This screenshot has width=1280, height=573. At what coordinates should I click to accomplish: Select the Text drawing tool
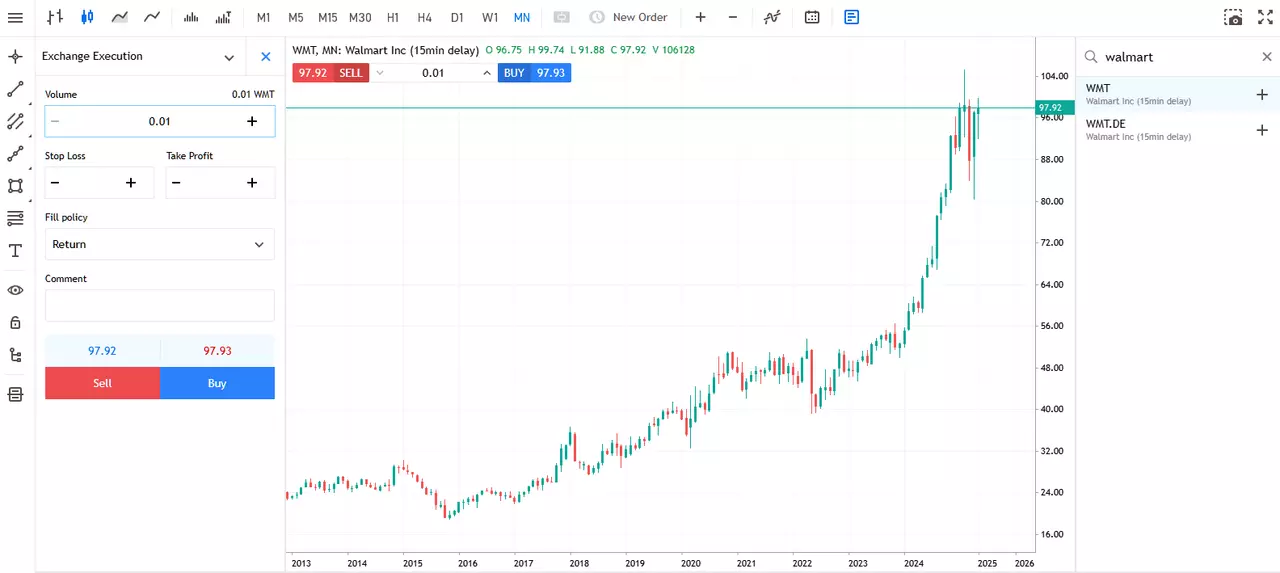(x=15, y=251)
